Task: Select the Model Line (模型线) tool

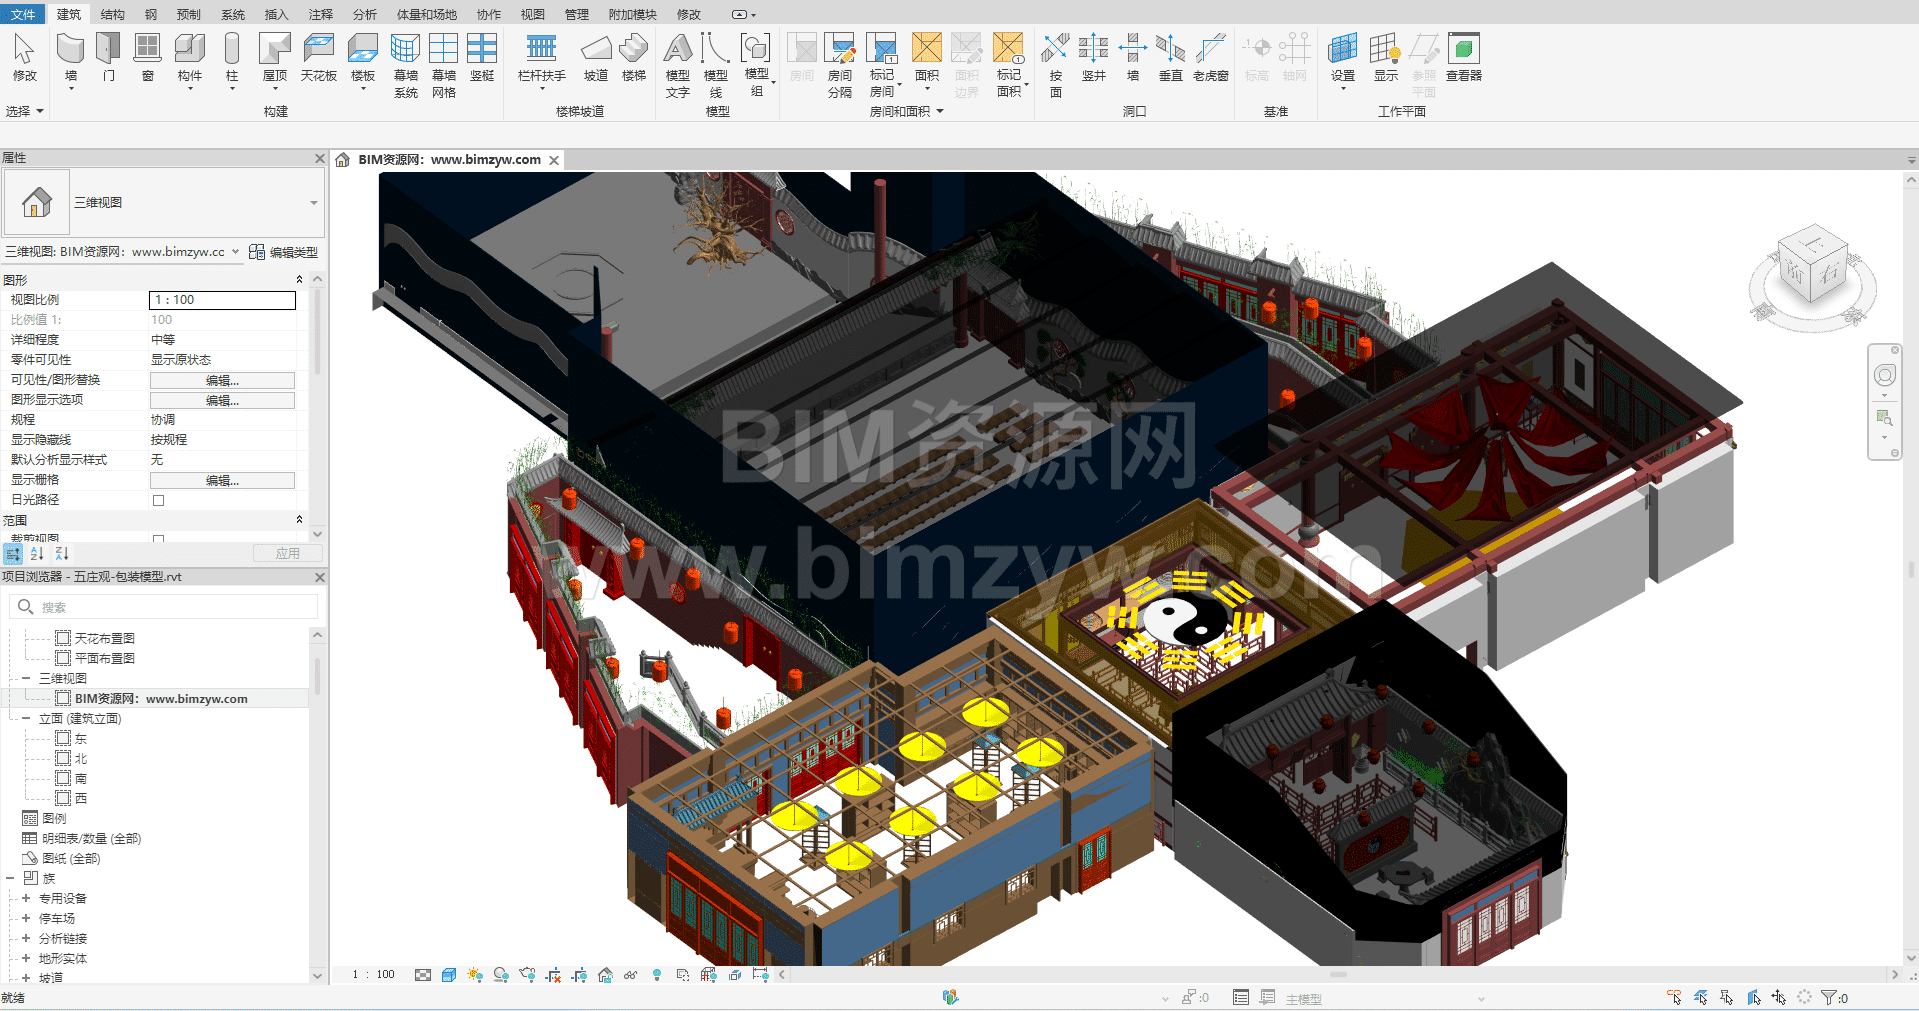Action: 716,65
